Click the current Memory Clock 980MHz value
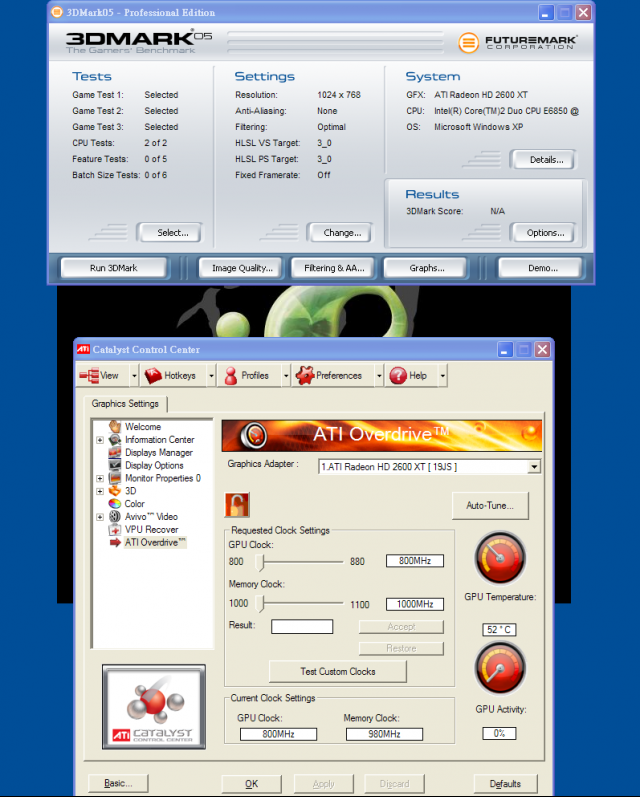The height and width of the screenshot is (797, 640). tap(384, 734)
